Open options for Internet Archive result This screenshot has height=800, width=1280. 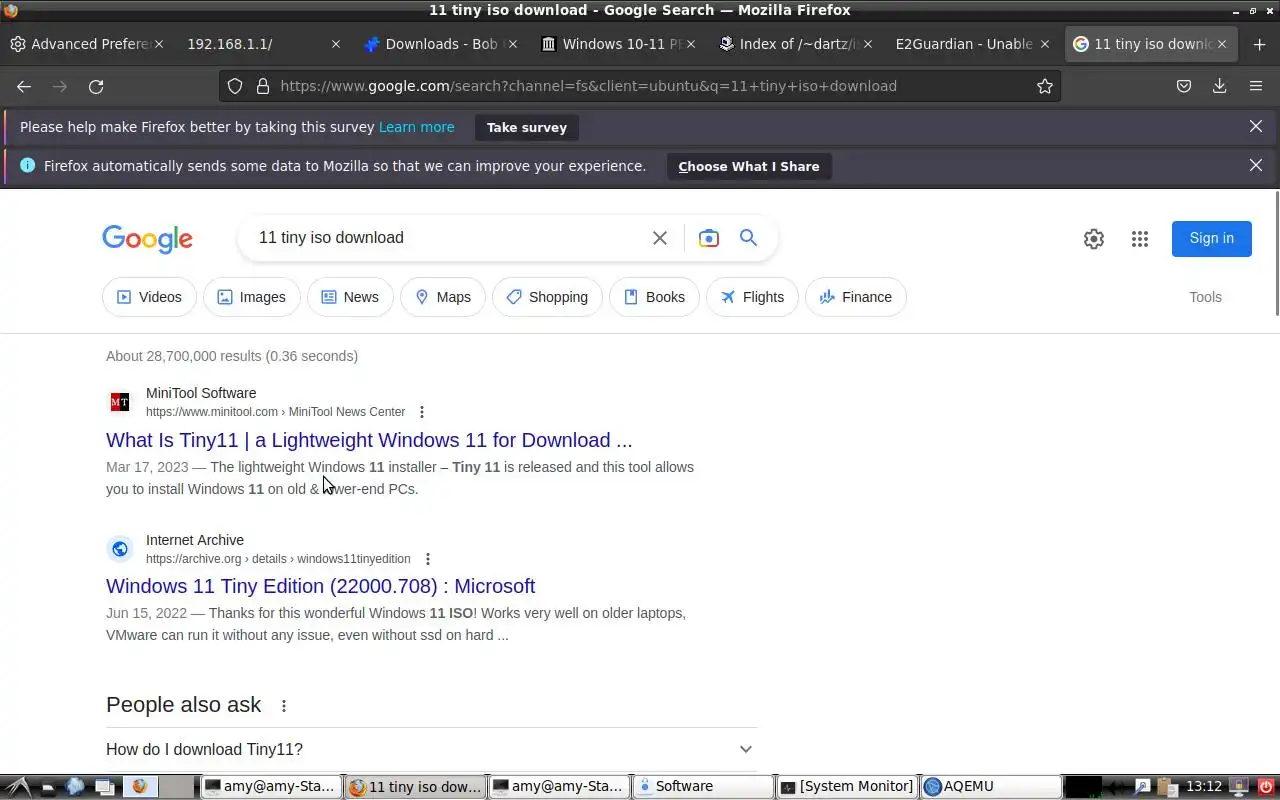428,559
